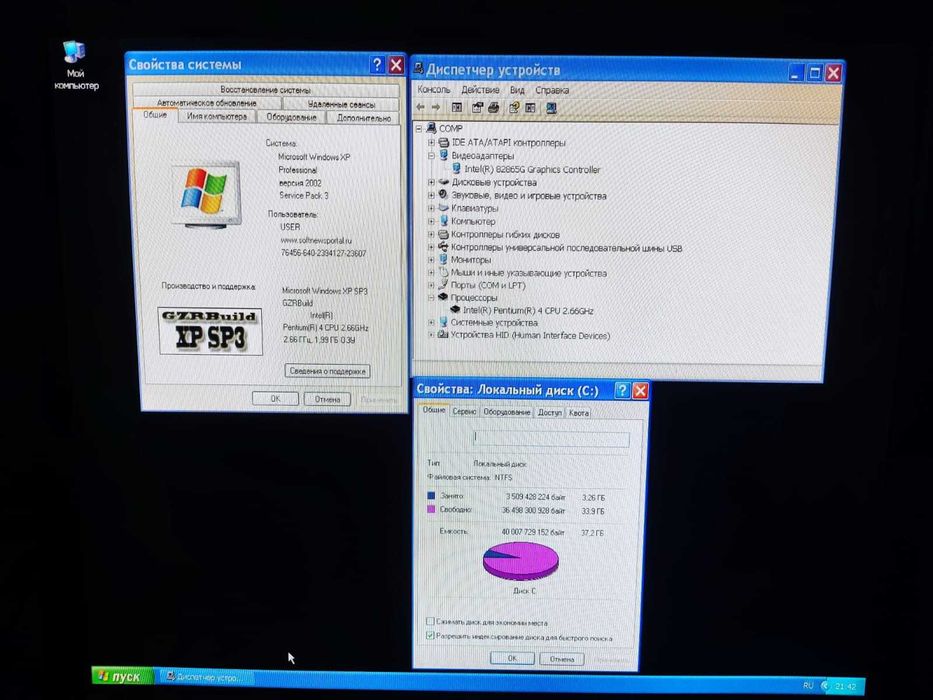Click the disk label input field
933x700 pixels.
coord(552,439)
